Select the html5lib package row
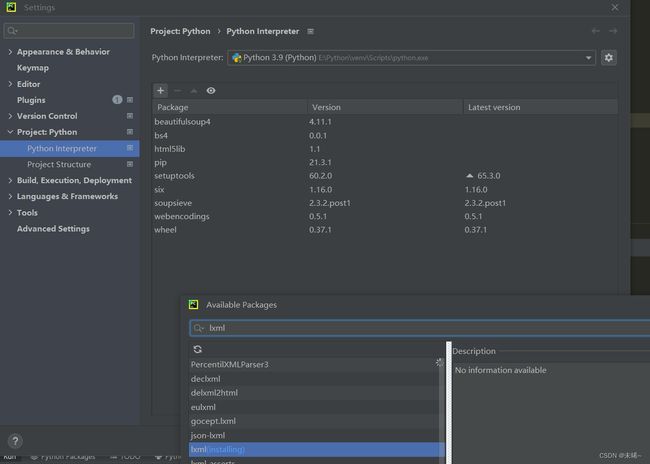This screenshot has height=464, width=650. [385, 148]
